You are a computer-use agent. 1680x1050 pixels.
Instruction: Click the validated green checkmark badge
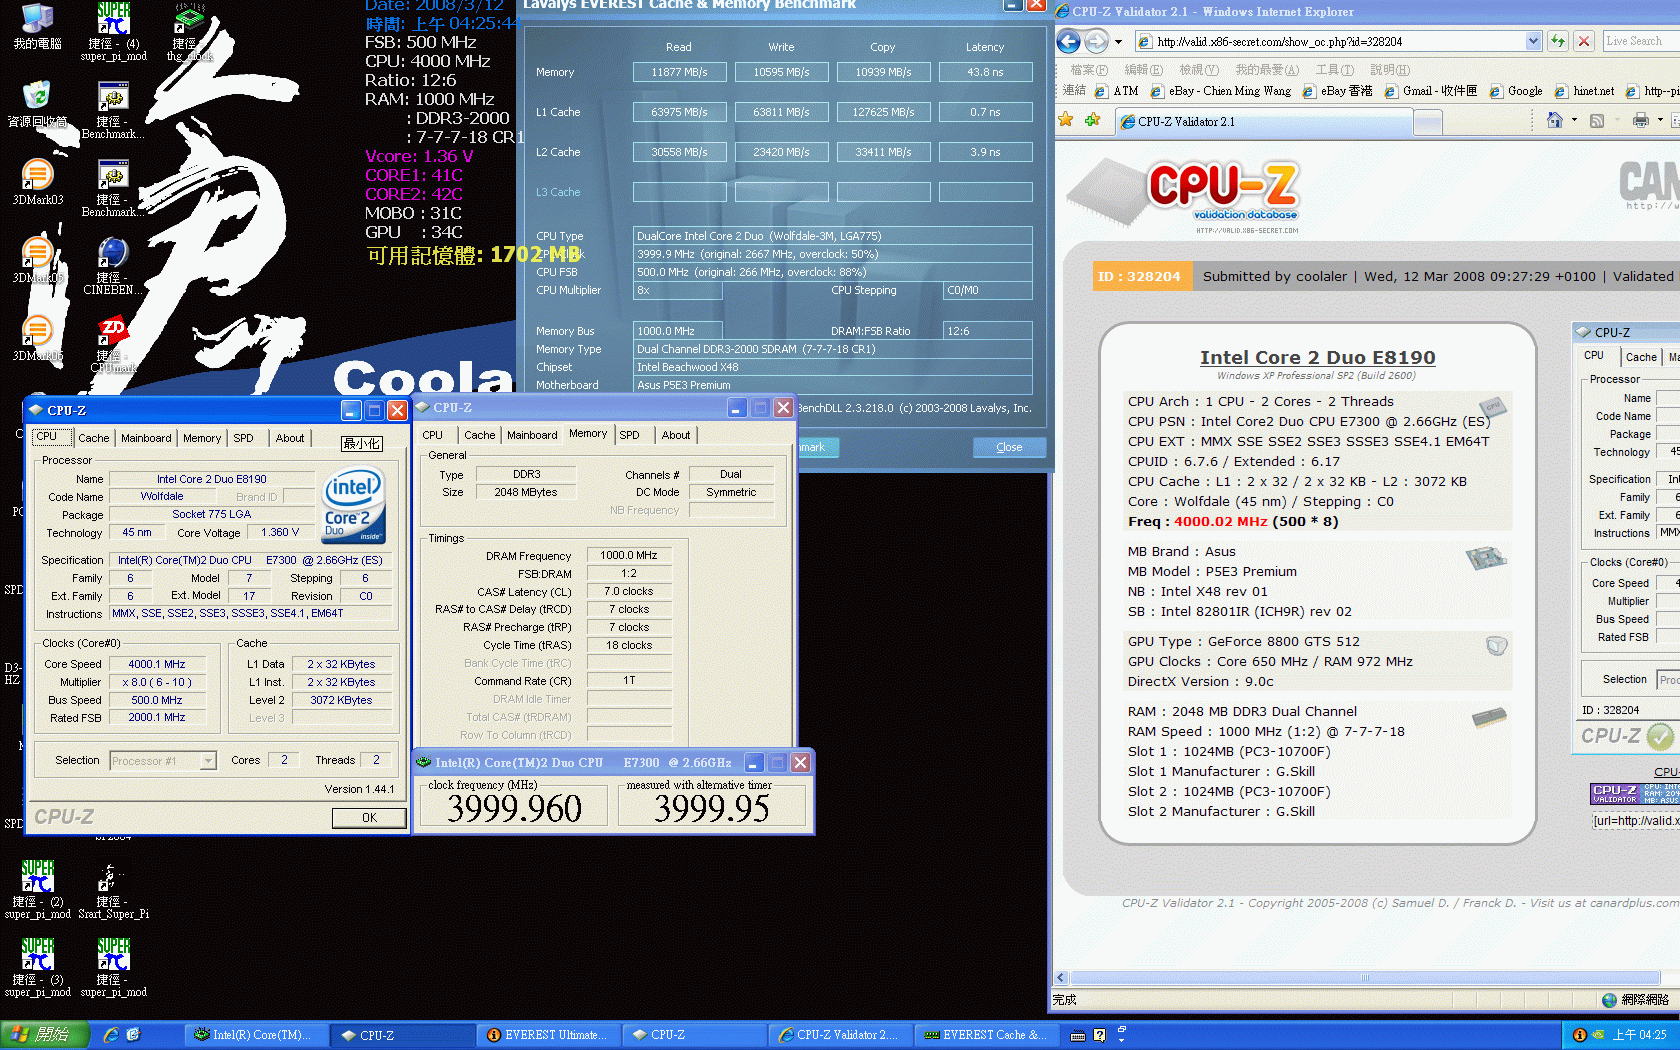pos(1660,736)
